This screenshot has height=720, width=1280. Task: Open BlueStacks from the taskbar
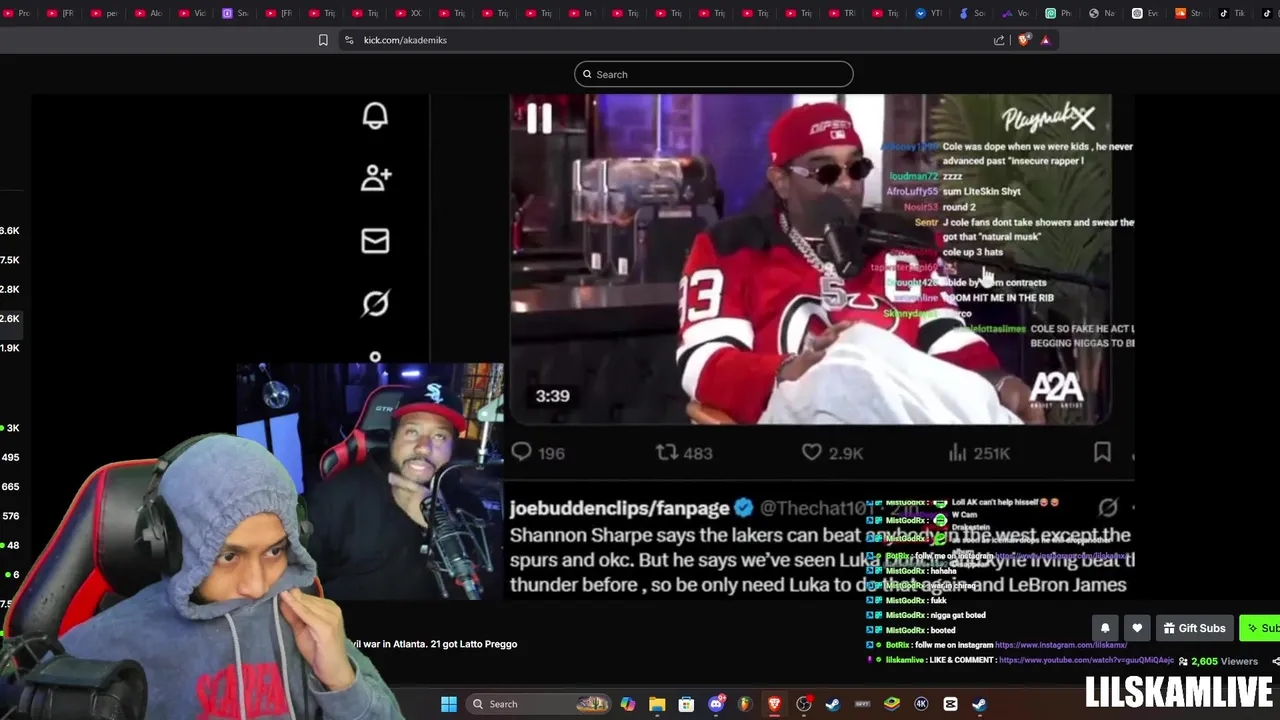coord(892,704)
